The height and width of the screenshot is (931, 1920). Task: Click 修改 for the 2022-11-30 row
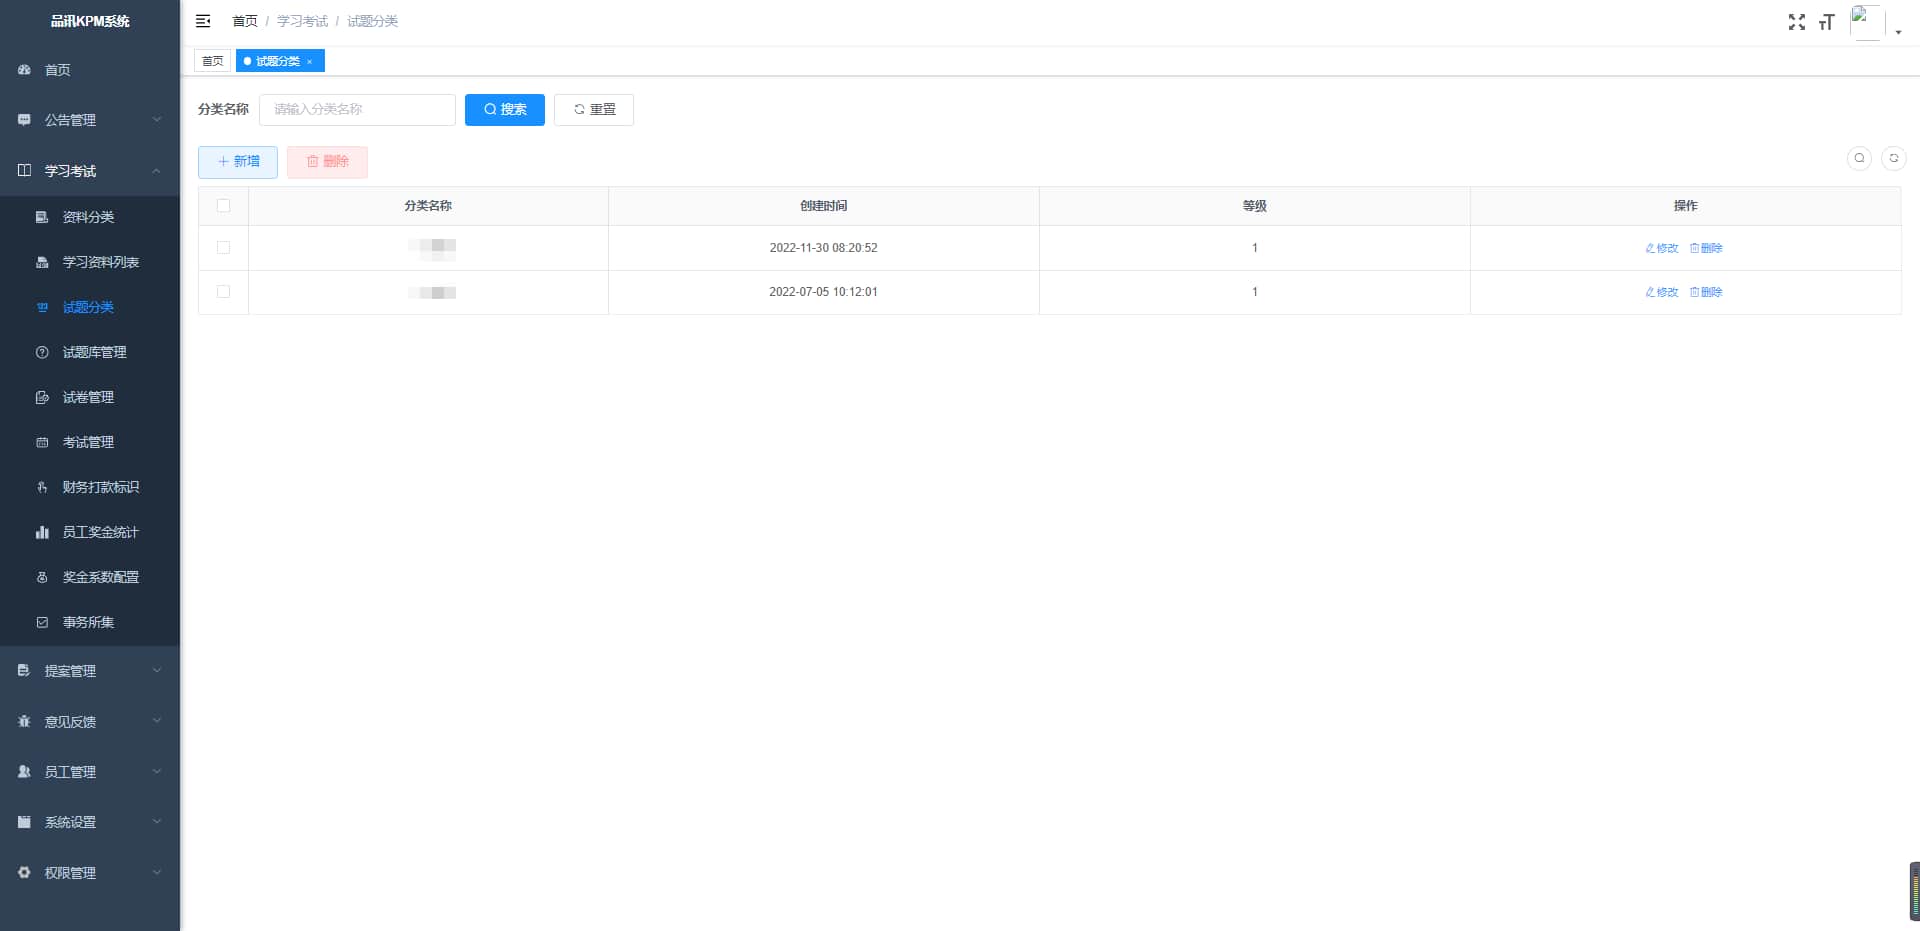pyautogui.click(x=1662, y=248)
